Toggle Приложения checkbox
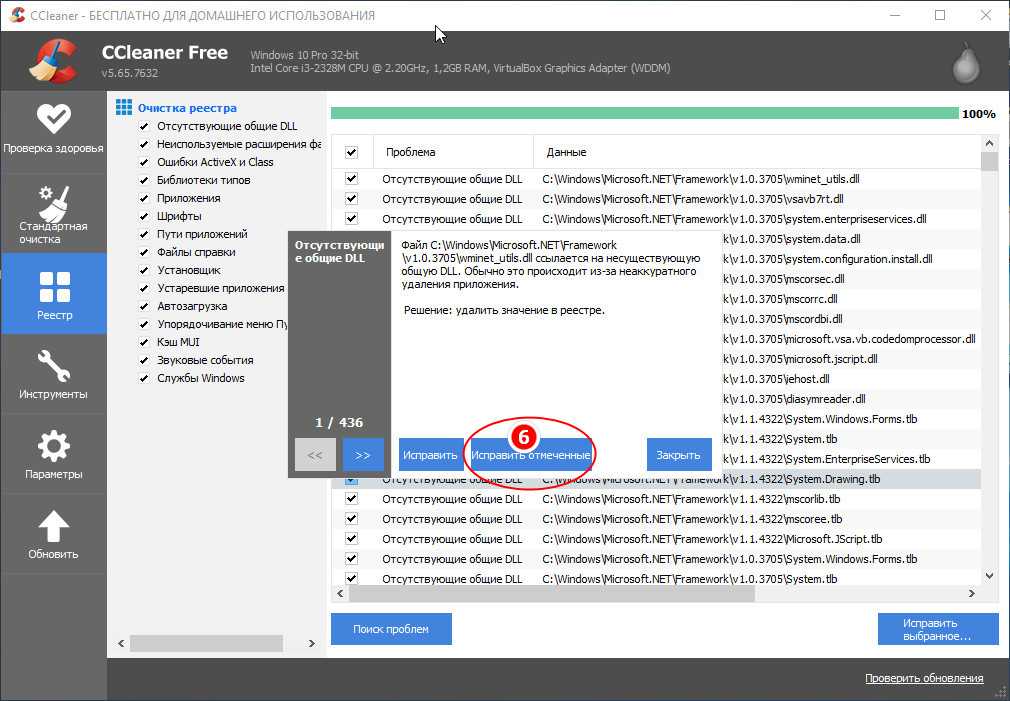Image resolution: width=1010 pixels, height=701 pixels. (144, 198)
